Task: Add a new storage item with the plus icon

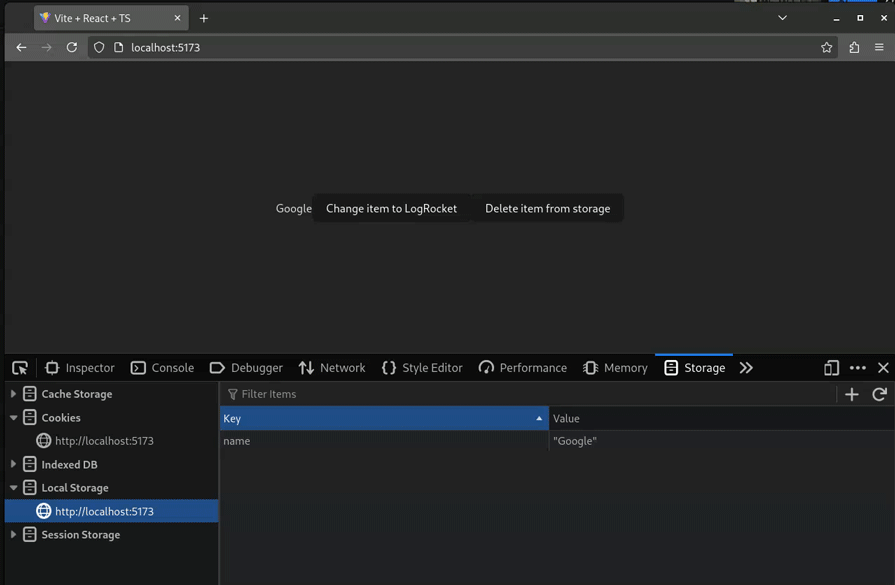Action: click(x=851, y=394)
